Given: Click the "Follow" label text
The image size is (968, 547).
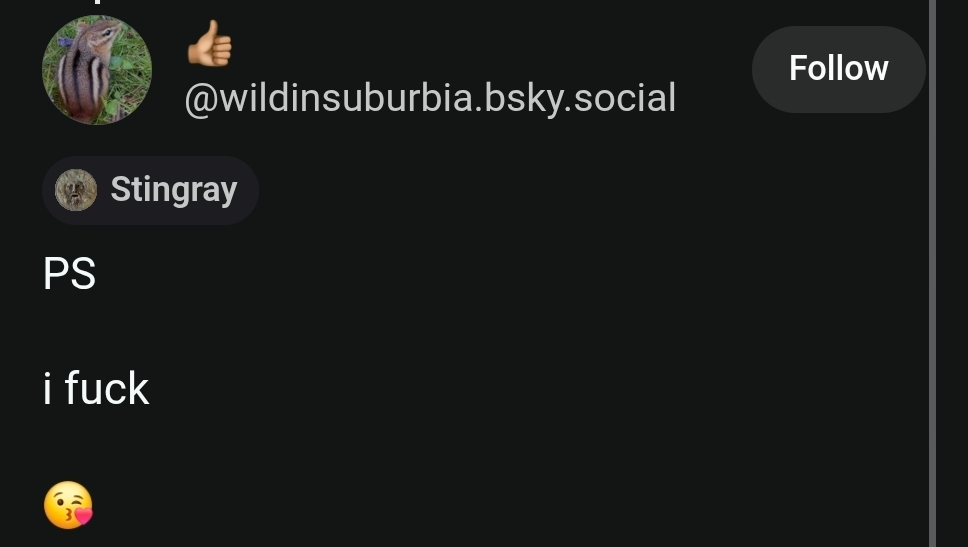Looking at the screenshot, I should (838, 68).
